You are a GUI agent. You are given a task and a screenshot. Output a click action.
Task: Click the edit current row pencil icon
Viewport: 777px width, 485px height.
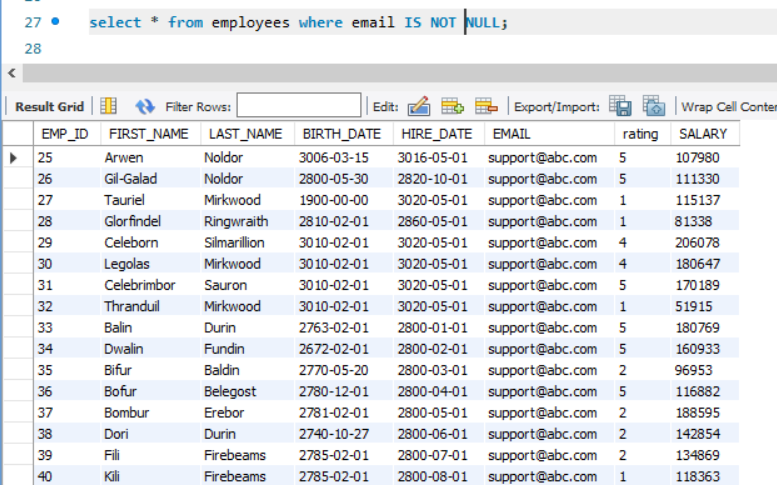(419, 106)
